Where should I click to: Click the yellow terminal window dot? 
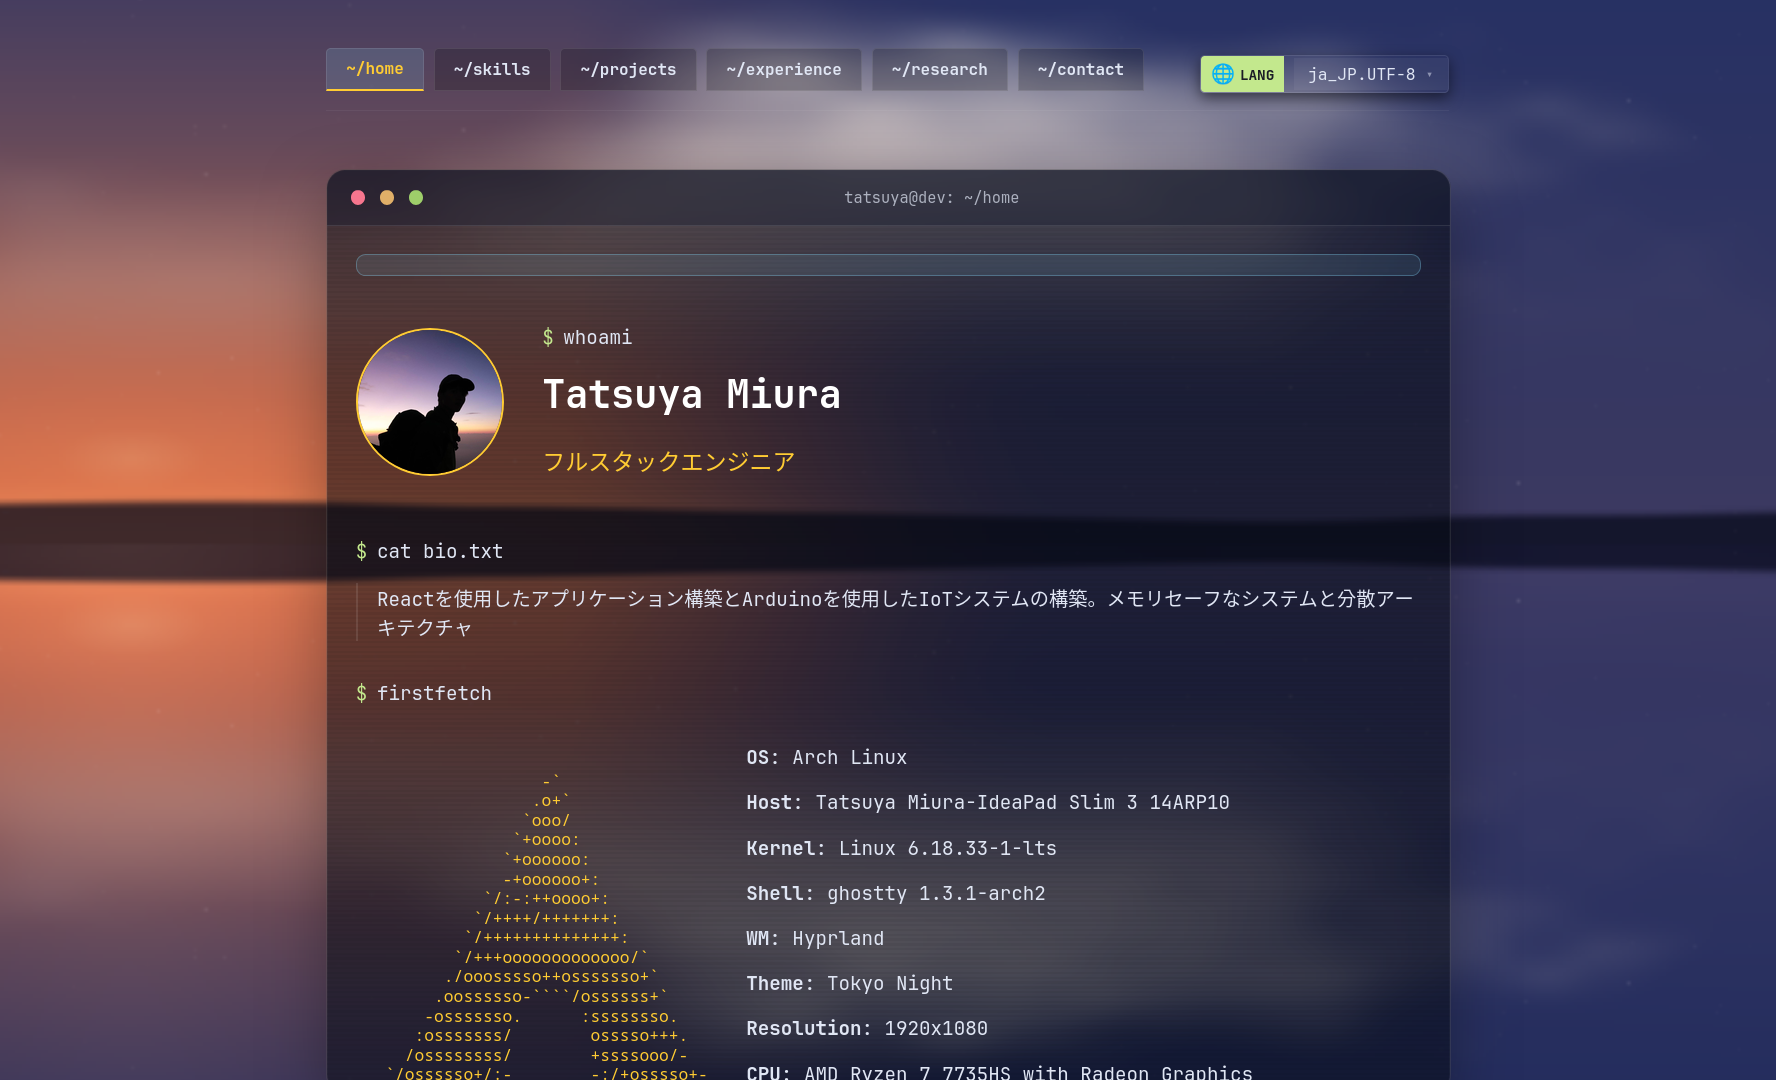coord(387,197)
